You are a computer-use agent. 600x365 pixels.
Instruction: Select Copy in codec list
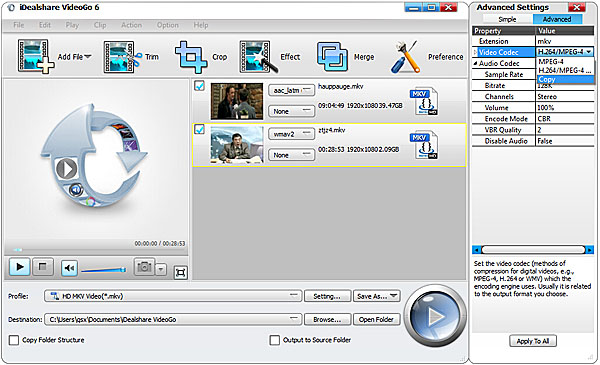click(x=565, y=80)
